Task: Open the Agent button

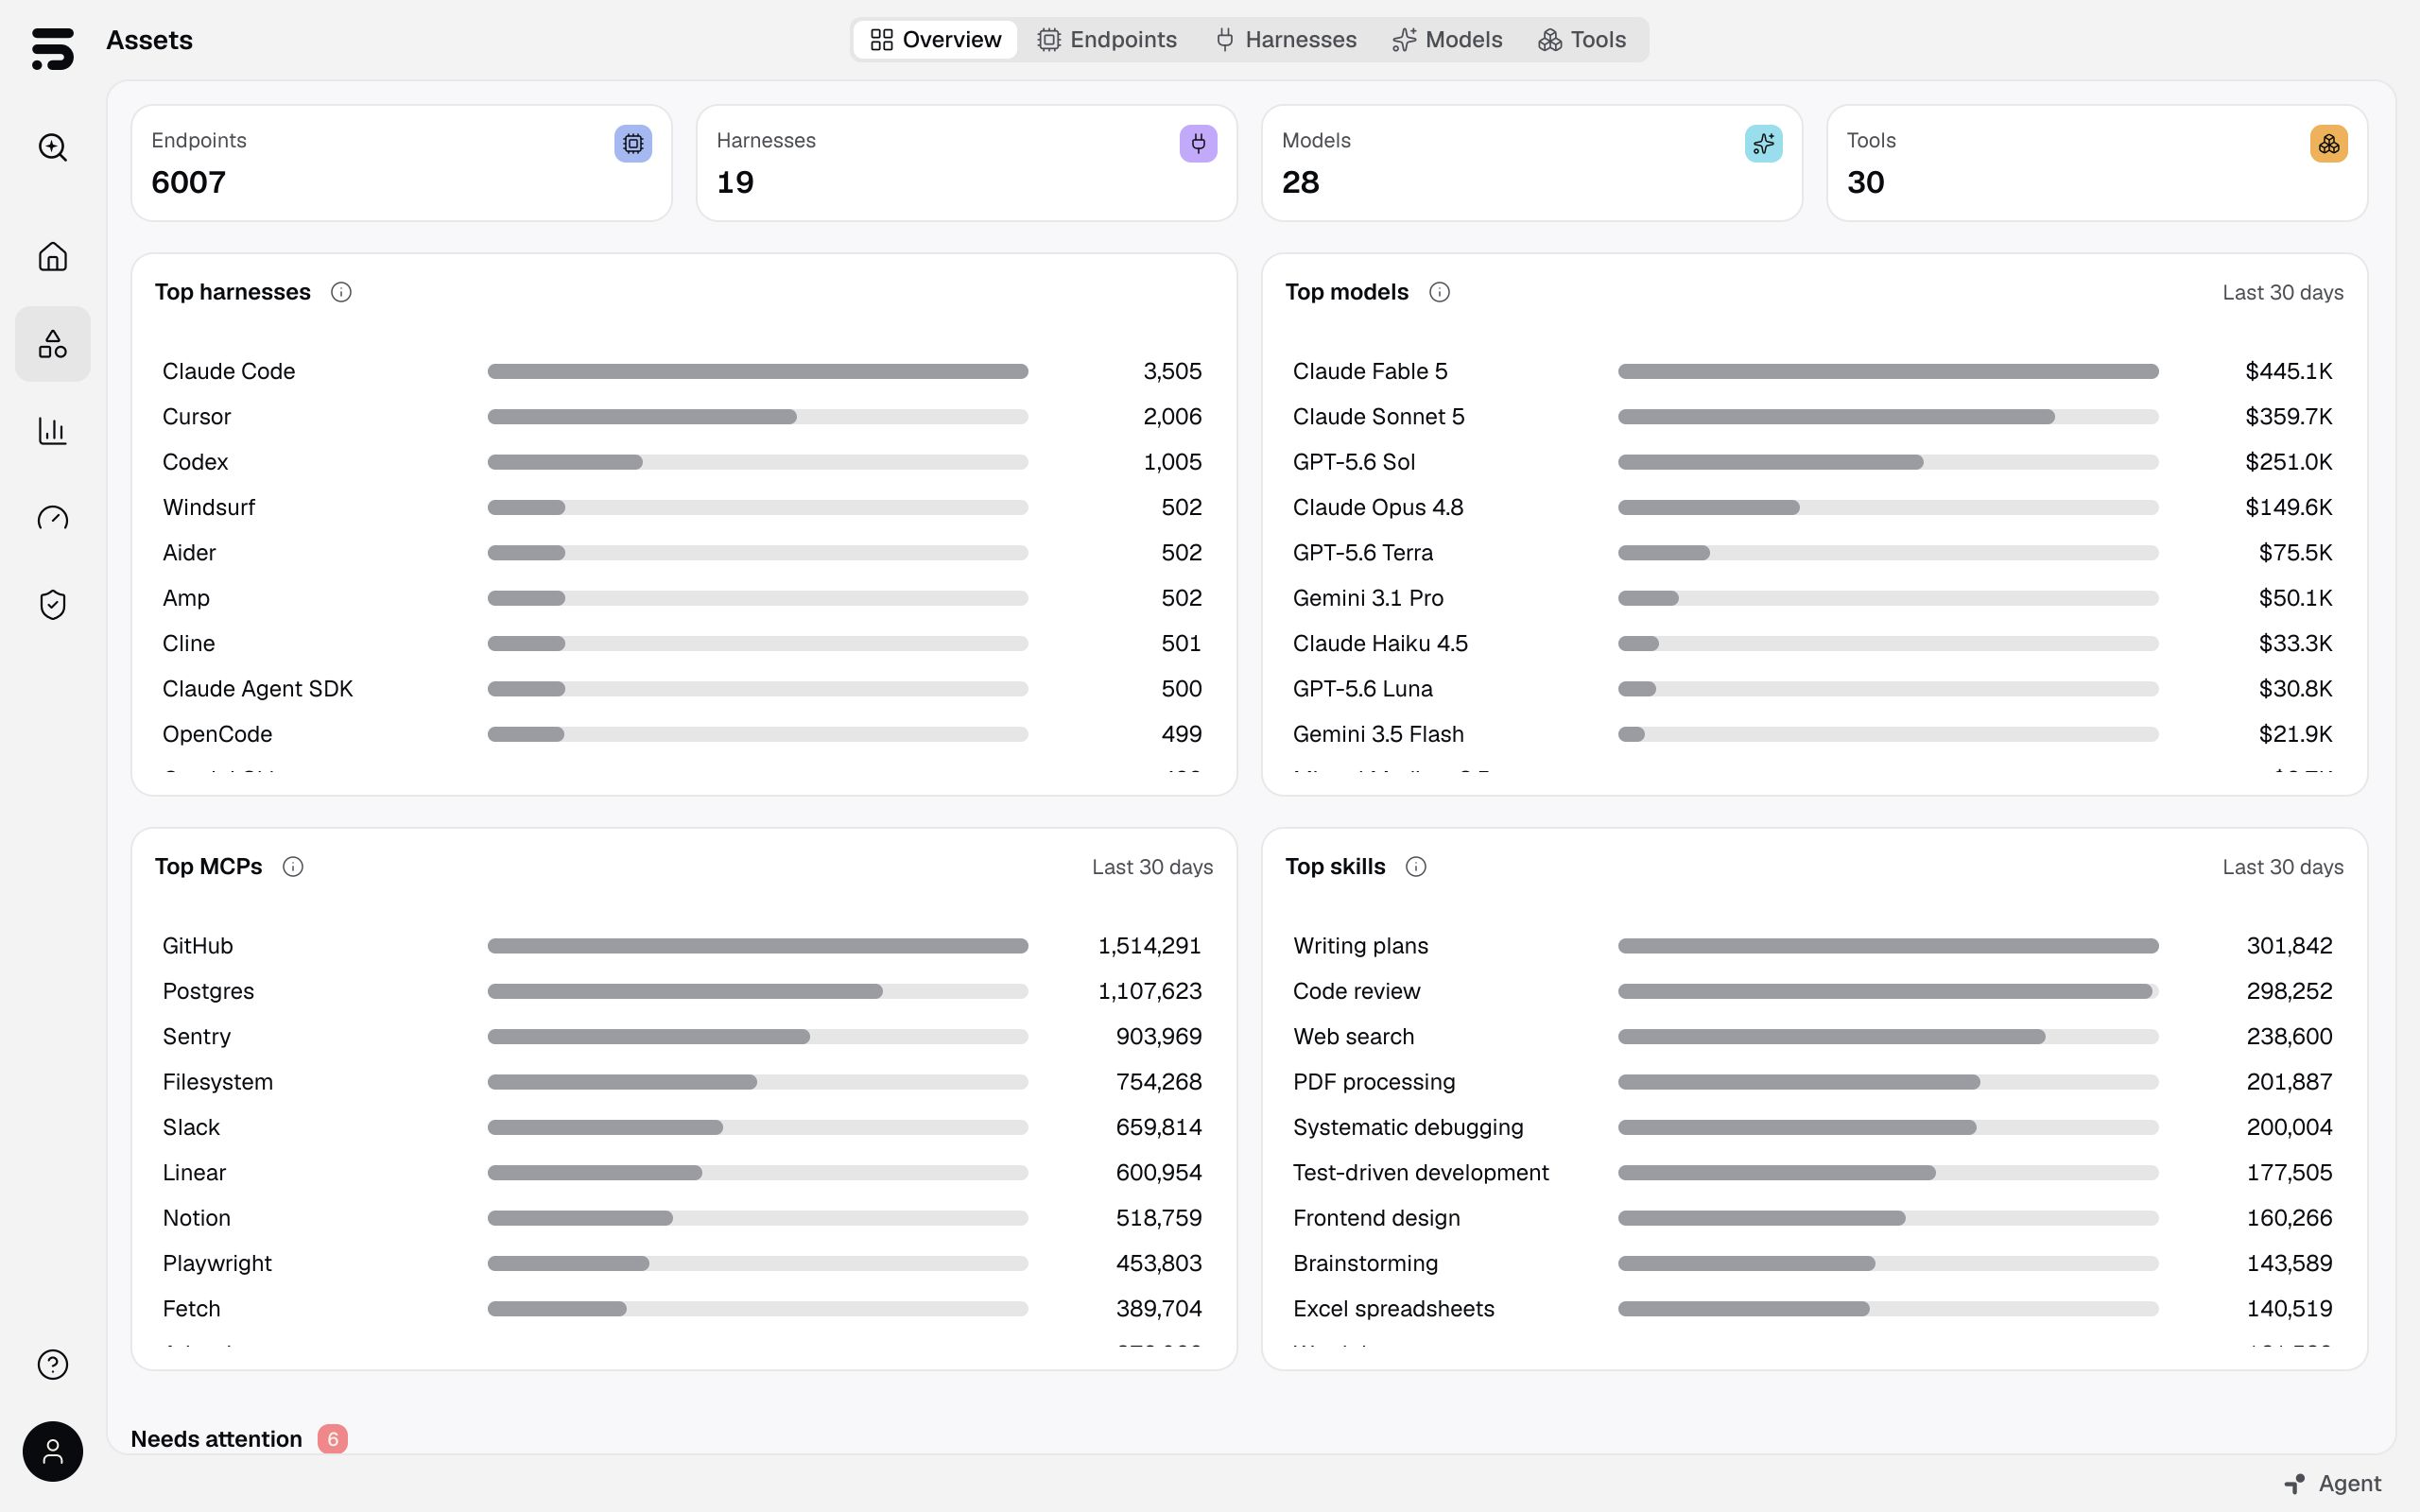Action: coord(2333,1483)
